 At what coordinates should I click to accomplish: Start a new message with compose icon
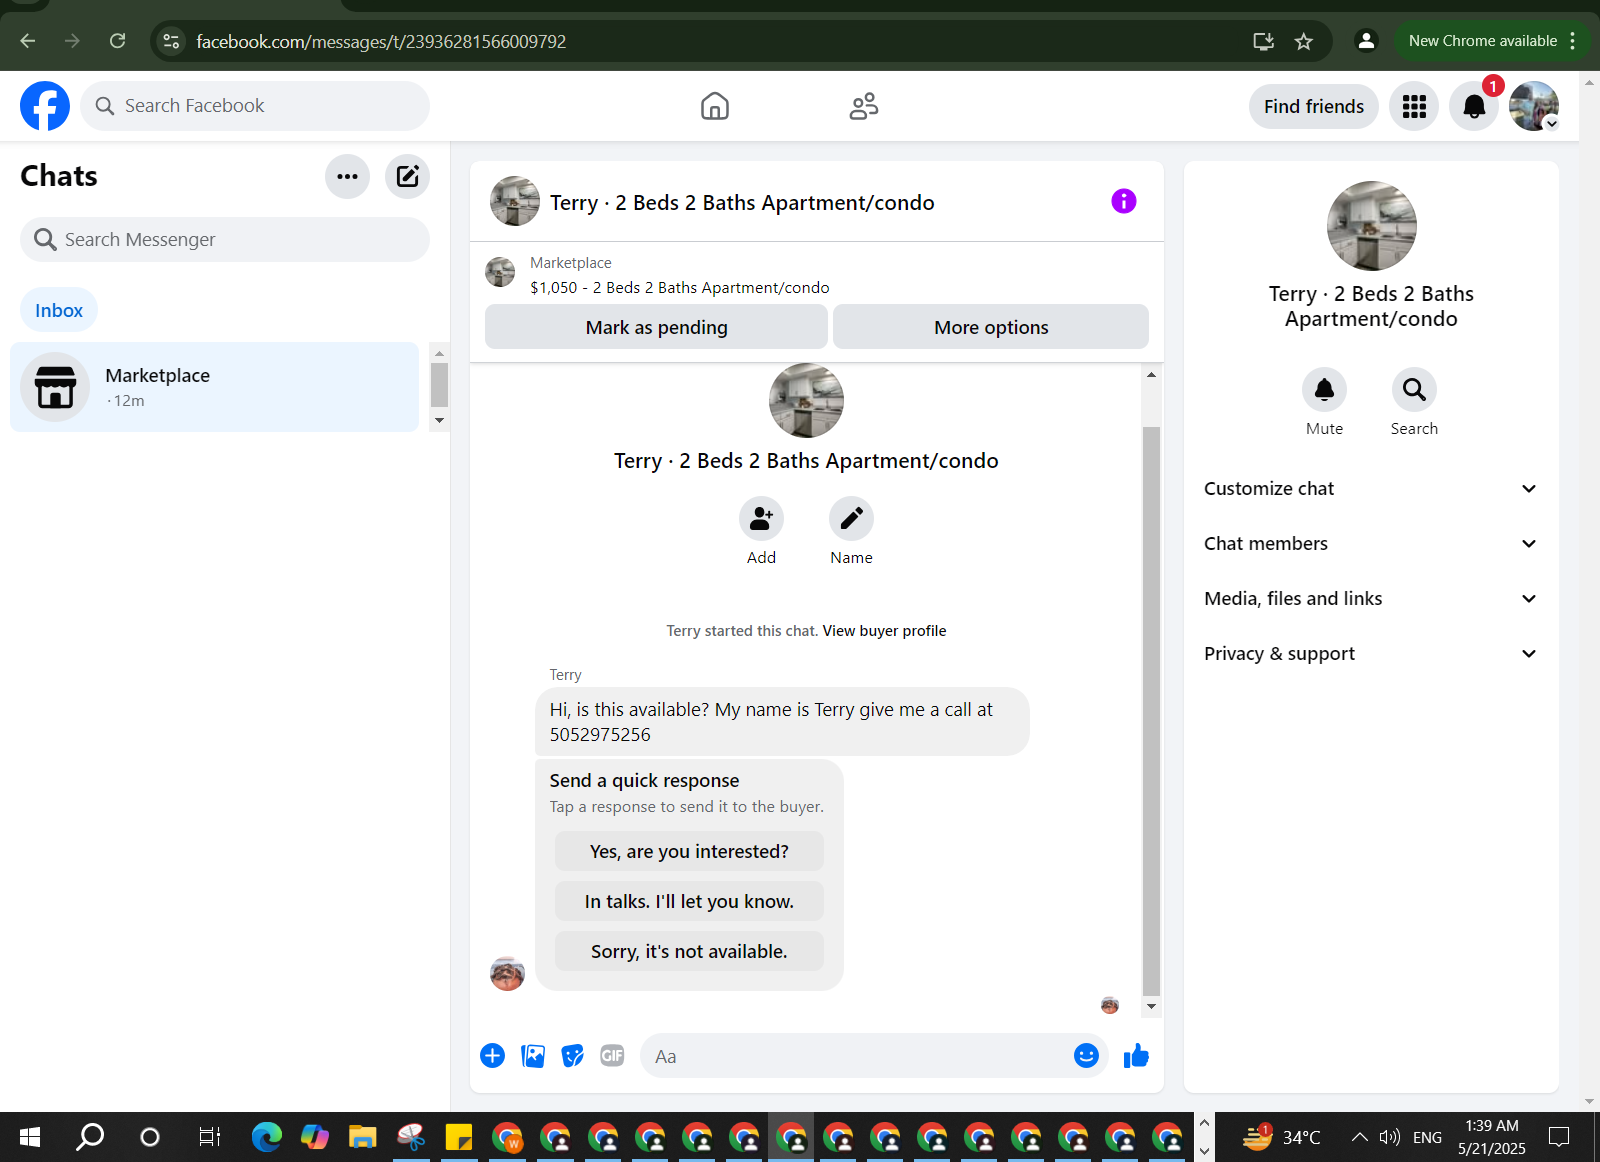pos(407,176)
